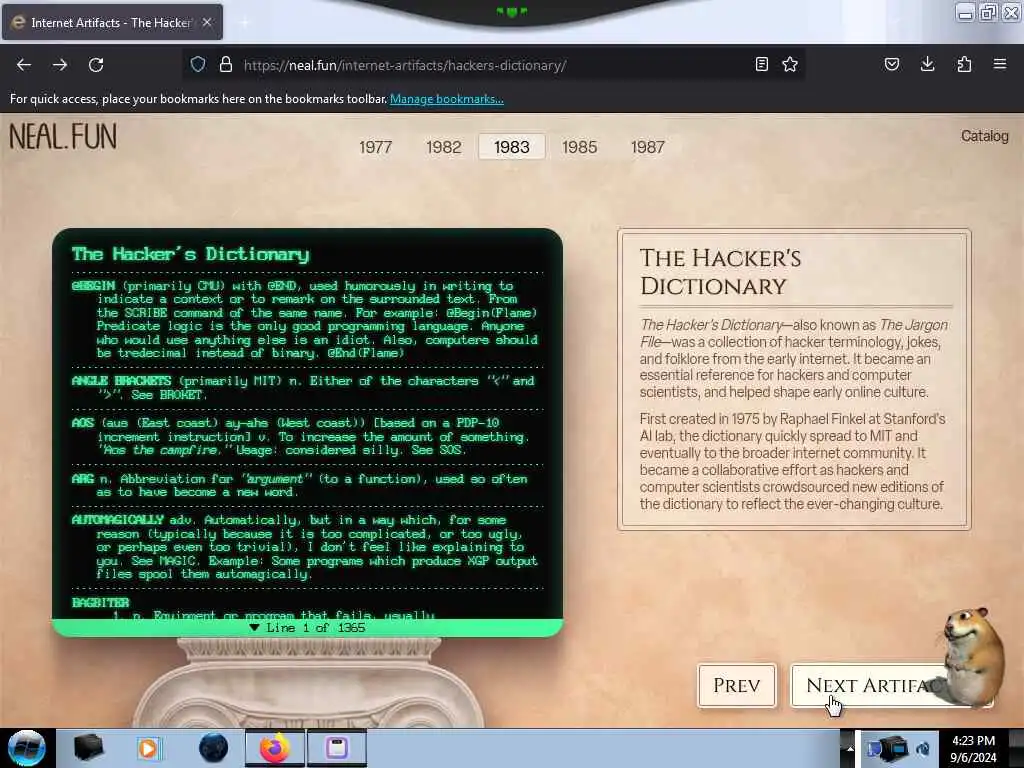Open the Windows Start orb

tap(27, 748)
